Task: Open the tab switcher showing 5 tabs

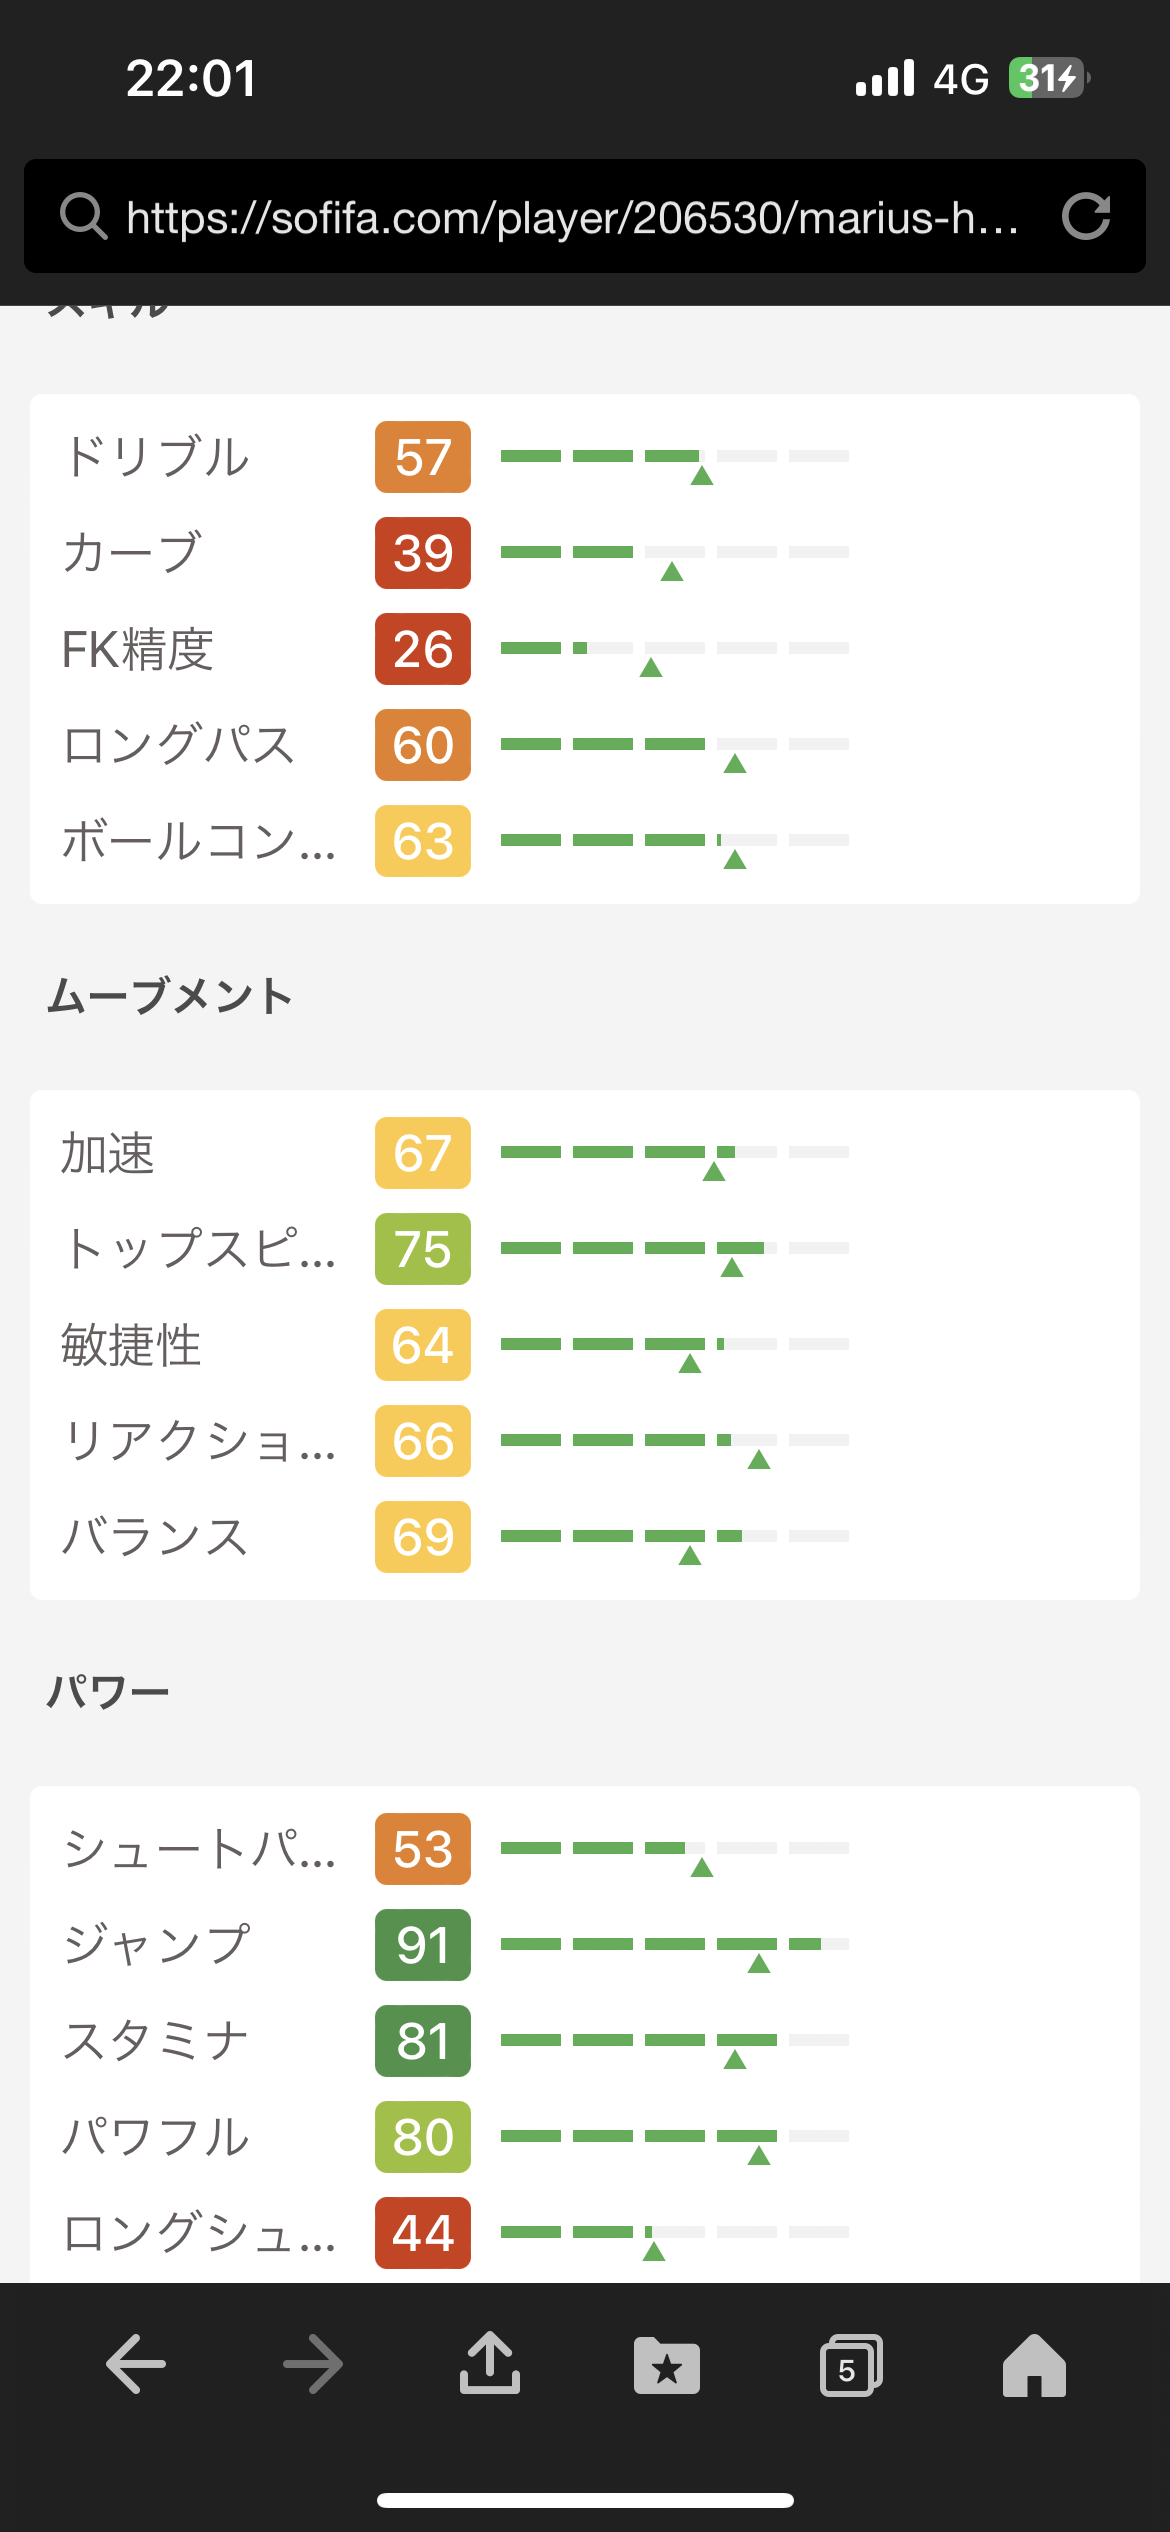Action: coord(850,2366)
